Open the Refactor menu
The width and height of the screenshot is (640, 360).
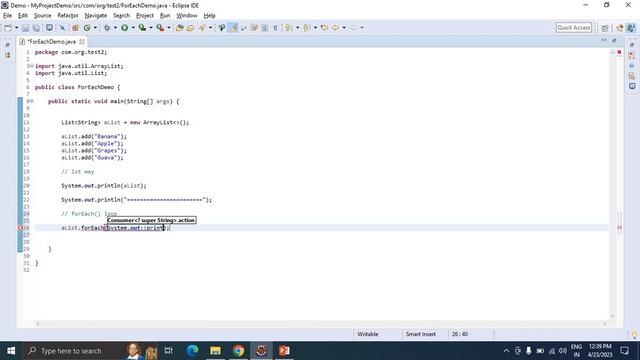(68, 16)
